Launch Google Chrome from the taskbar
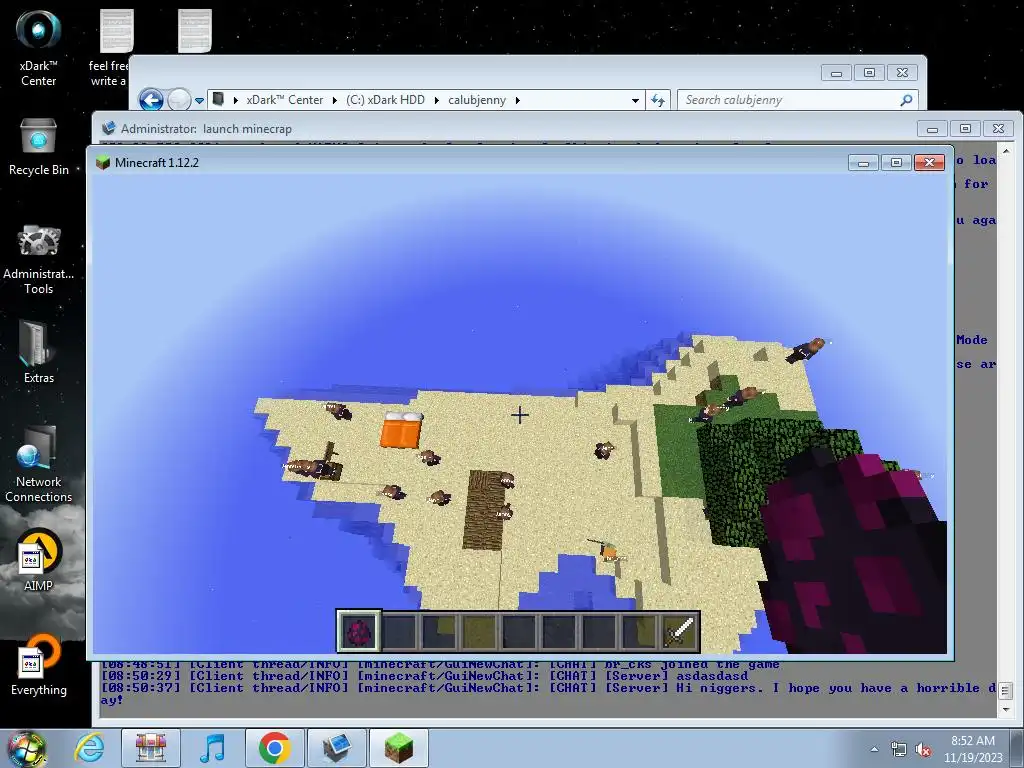 click(274, 748)
